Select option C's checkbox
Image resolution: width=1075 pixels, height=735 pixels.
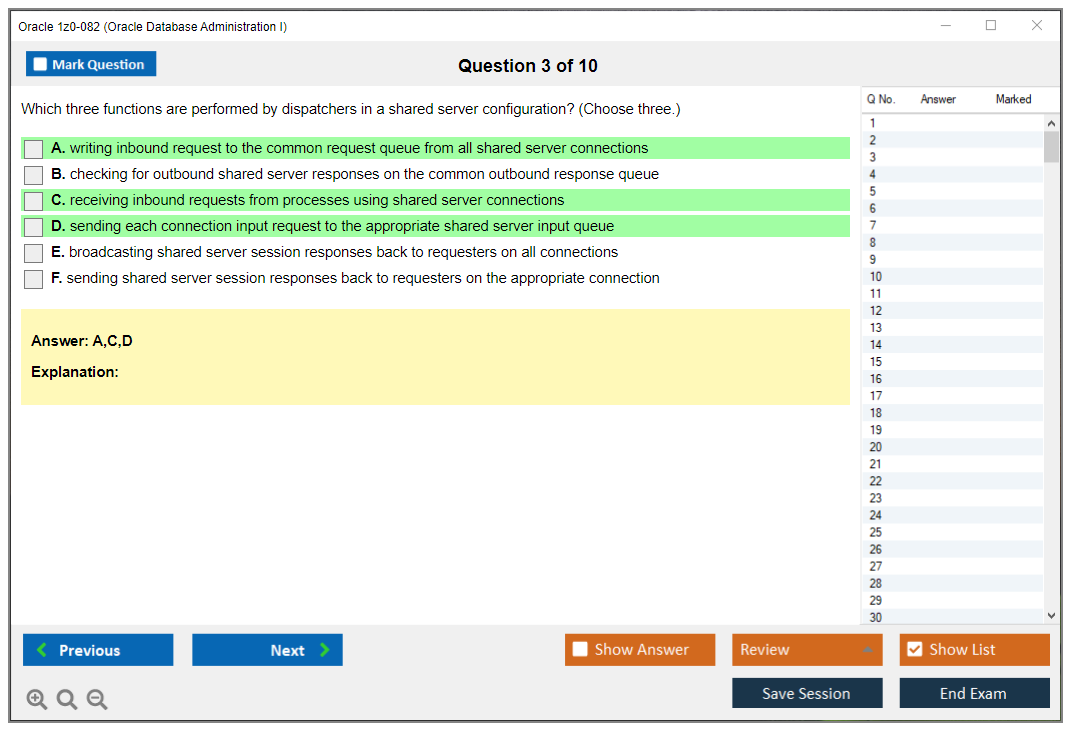(x=33, y=200)
